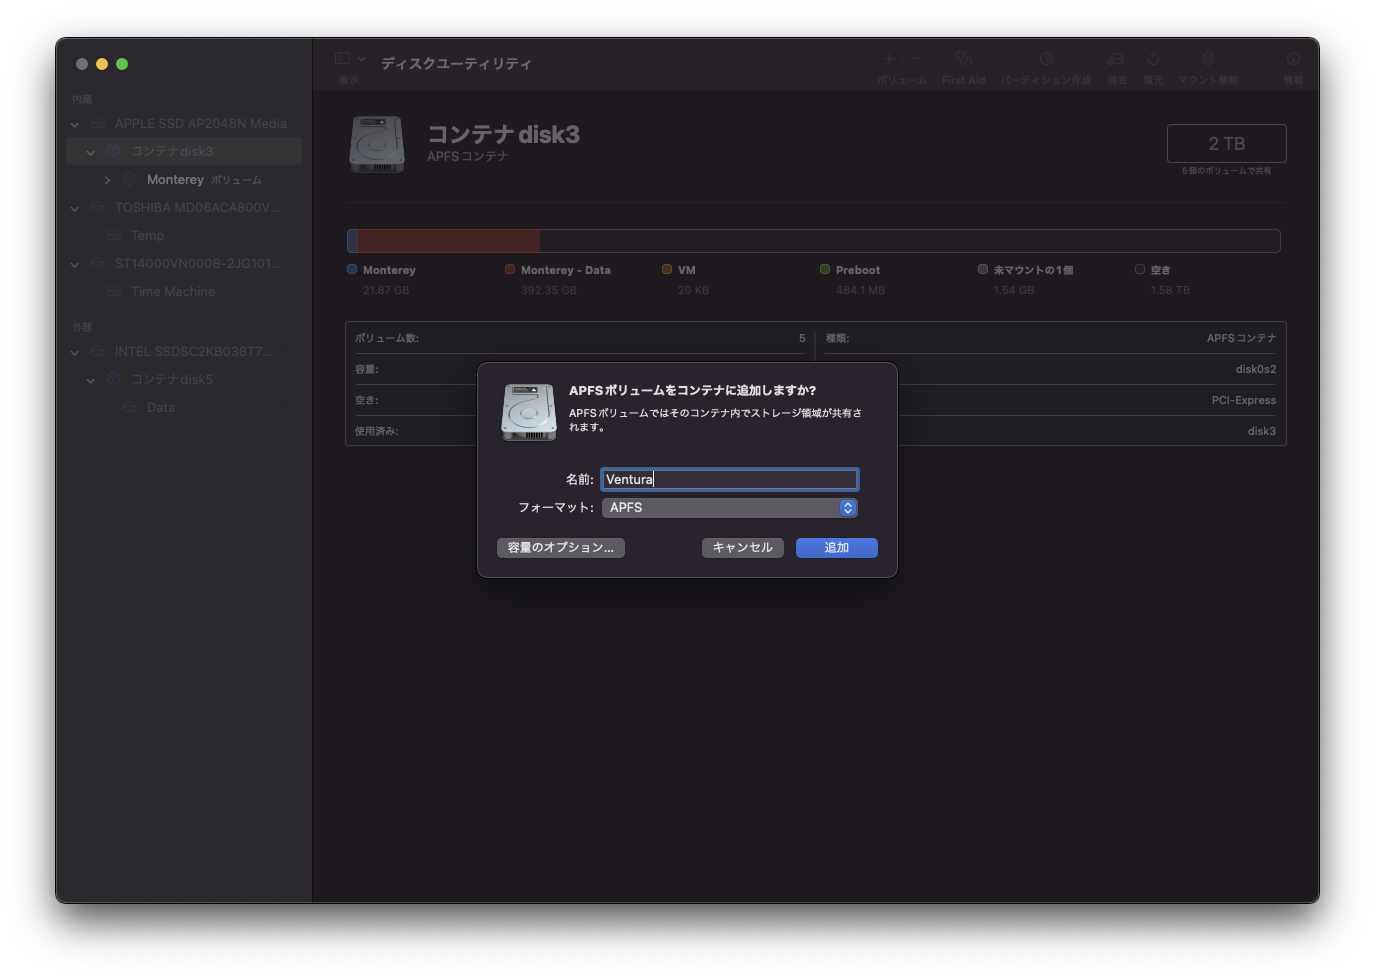Click the 名前 field containing Ventura
Screen dimensions: 1375x977
(729, 480)
